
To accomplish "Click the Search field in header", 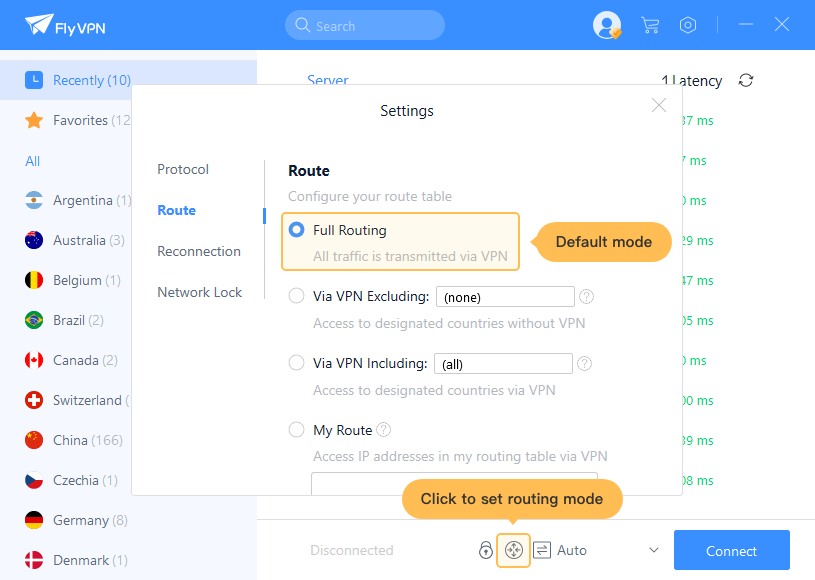I will (365, 26).
